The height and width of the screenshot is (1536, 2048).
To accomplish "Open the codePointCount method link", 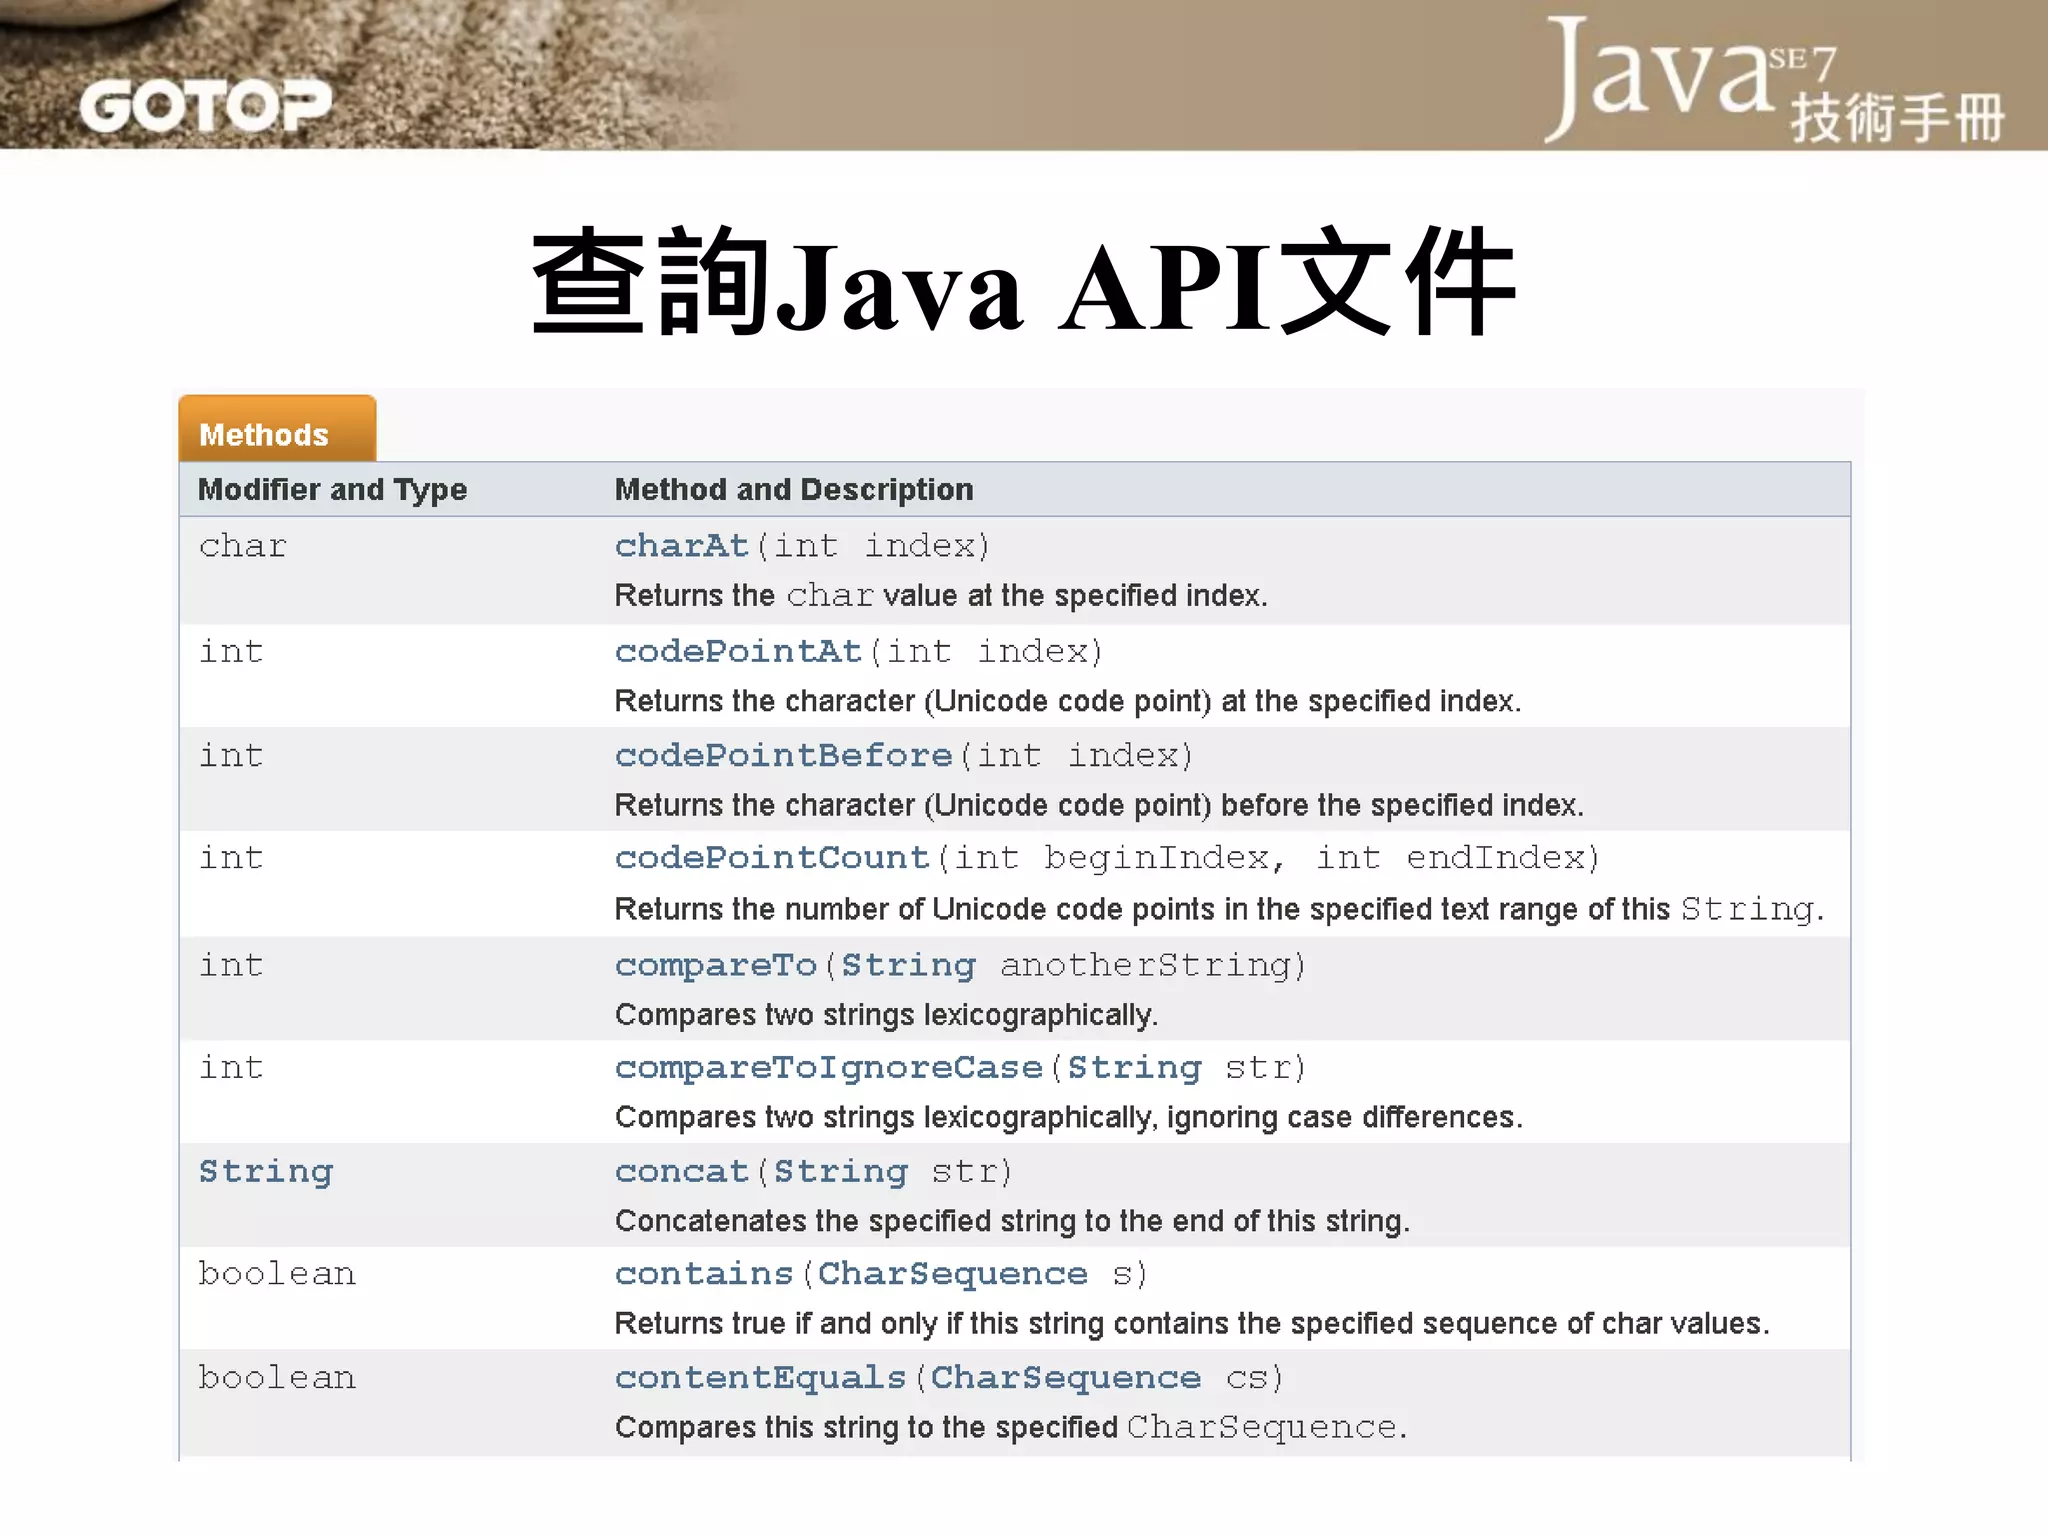I will click(x=772, y=858).
